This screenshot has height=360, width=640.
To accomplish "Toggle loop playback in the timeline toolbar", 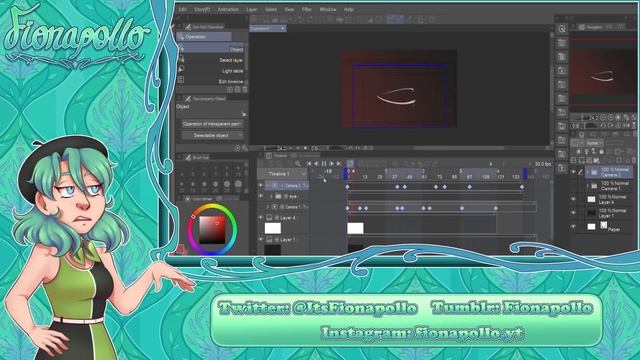I will click(350, 164).
